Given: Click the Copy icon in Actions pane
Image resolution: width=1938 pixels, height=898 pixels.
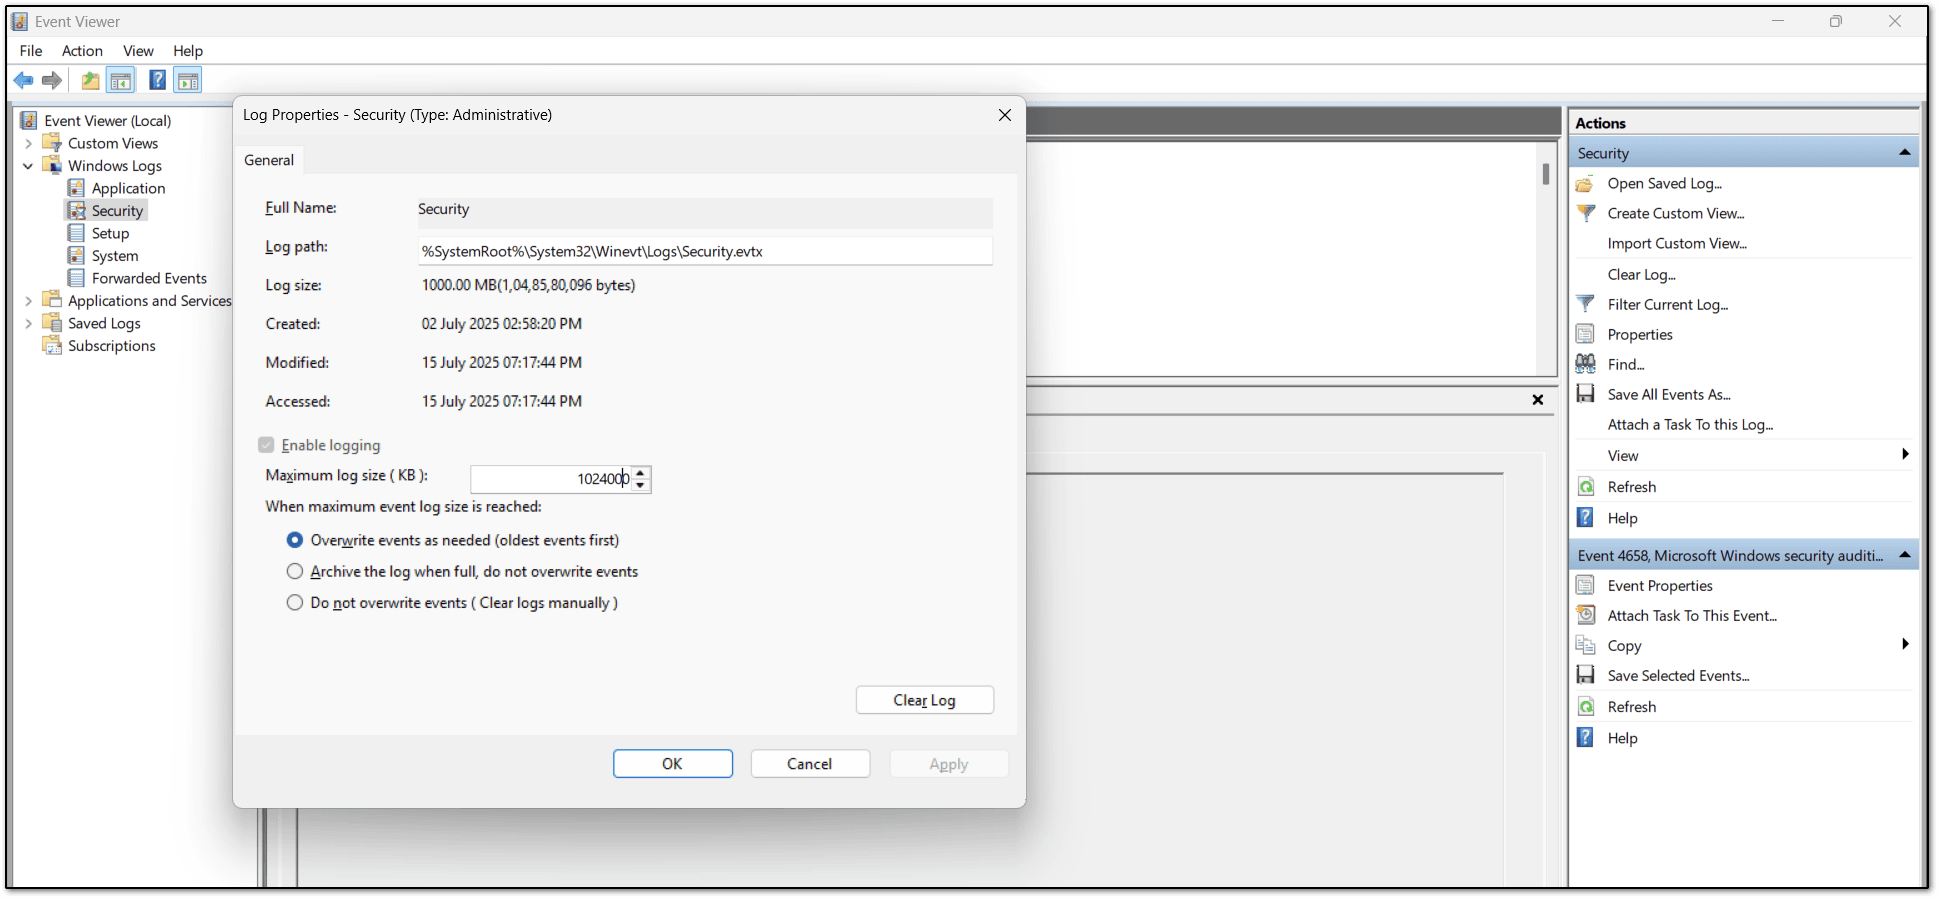Looking at the screenshot, I should [1585, 645].
